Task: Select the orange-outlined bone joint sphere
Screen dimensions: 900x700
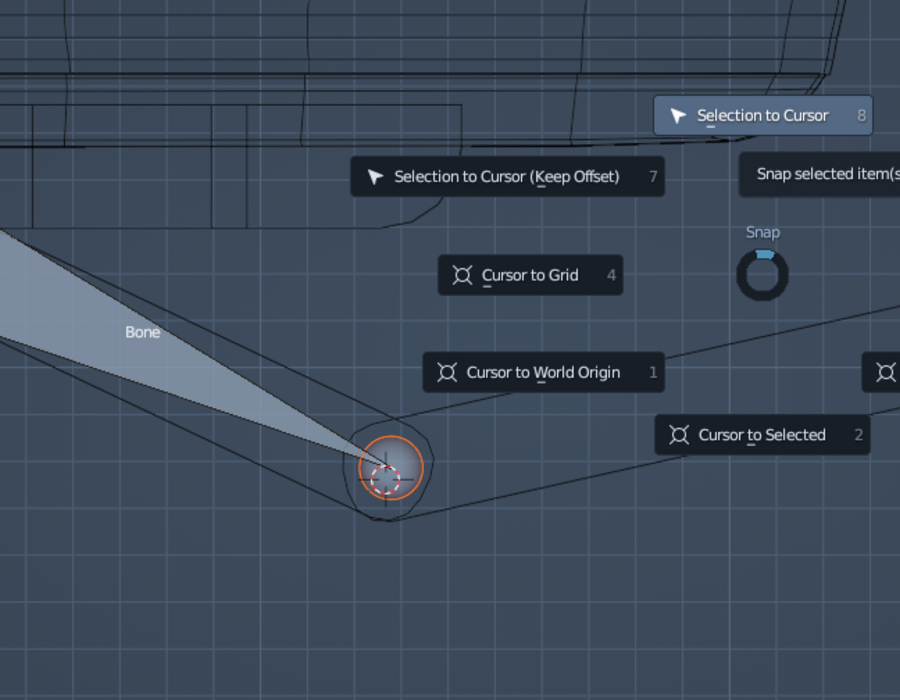Action: pyautogui.click(x=391, y=468)
